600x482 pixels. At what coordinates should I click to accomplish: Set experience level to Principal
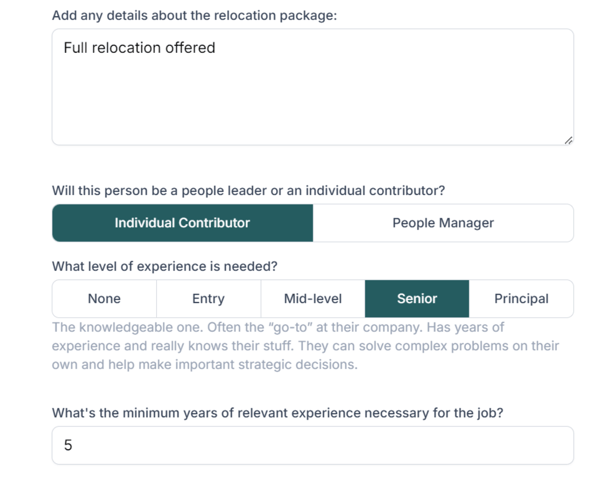(521, 298)
